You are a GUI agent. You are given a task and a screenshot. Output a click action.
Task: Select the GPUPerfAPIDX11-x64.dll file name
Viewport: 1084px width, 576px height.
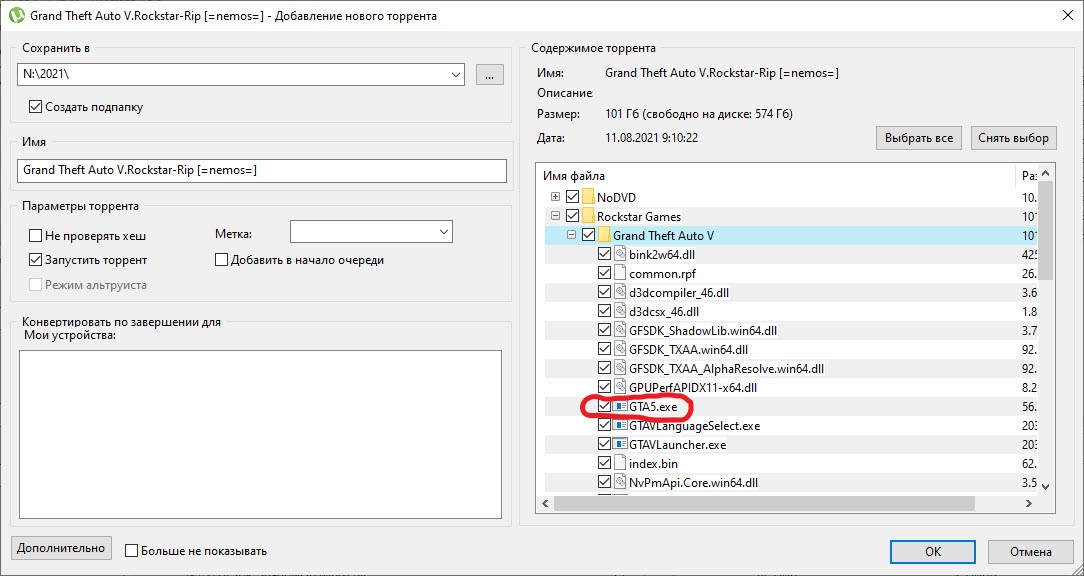(693, 388)
